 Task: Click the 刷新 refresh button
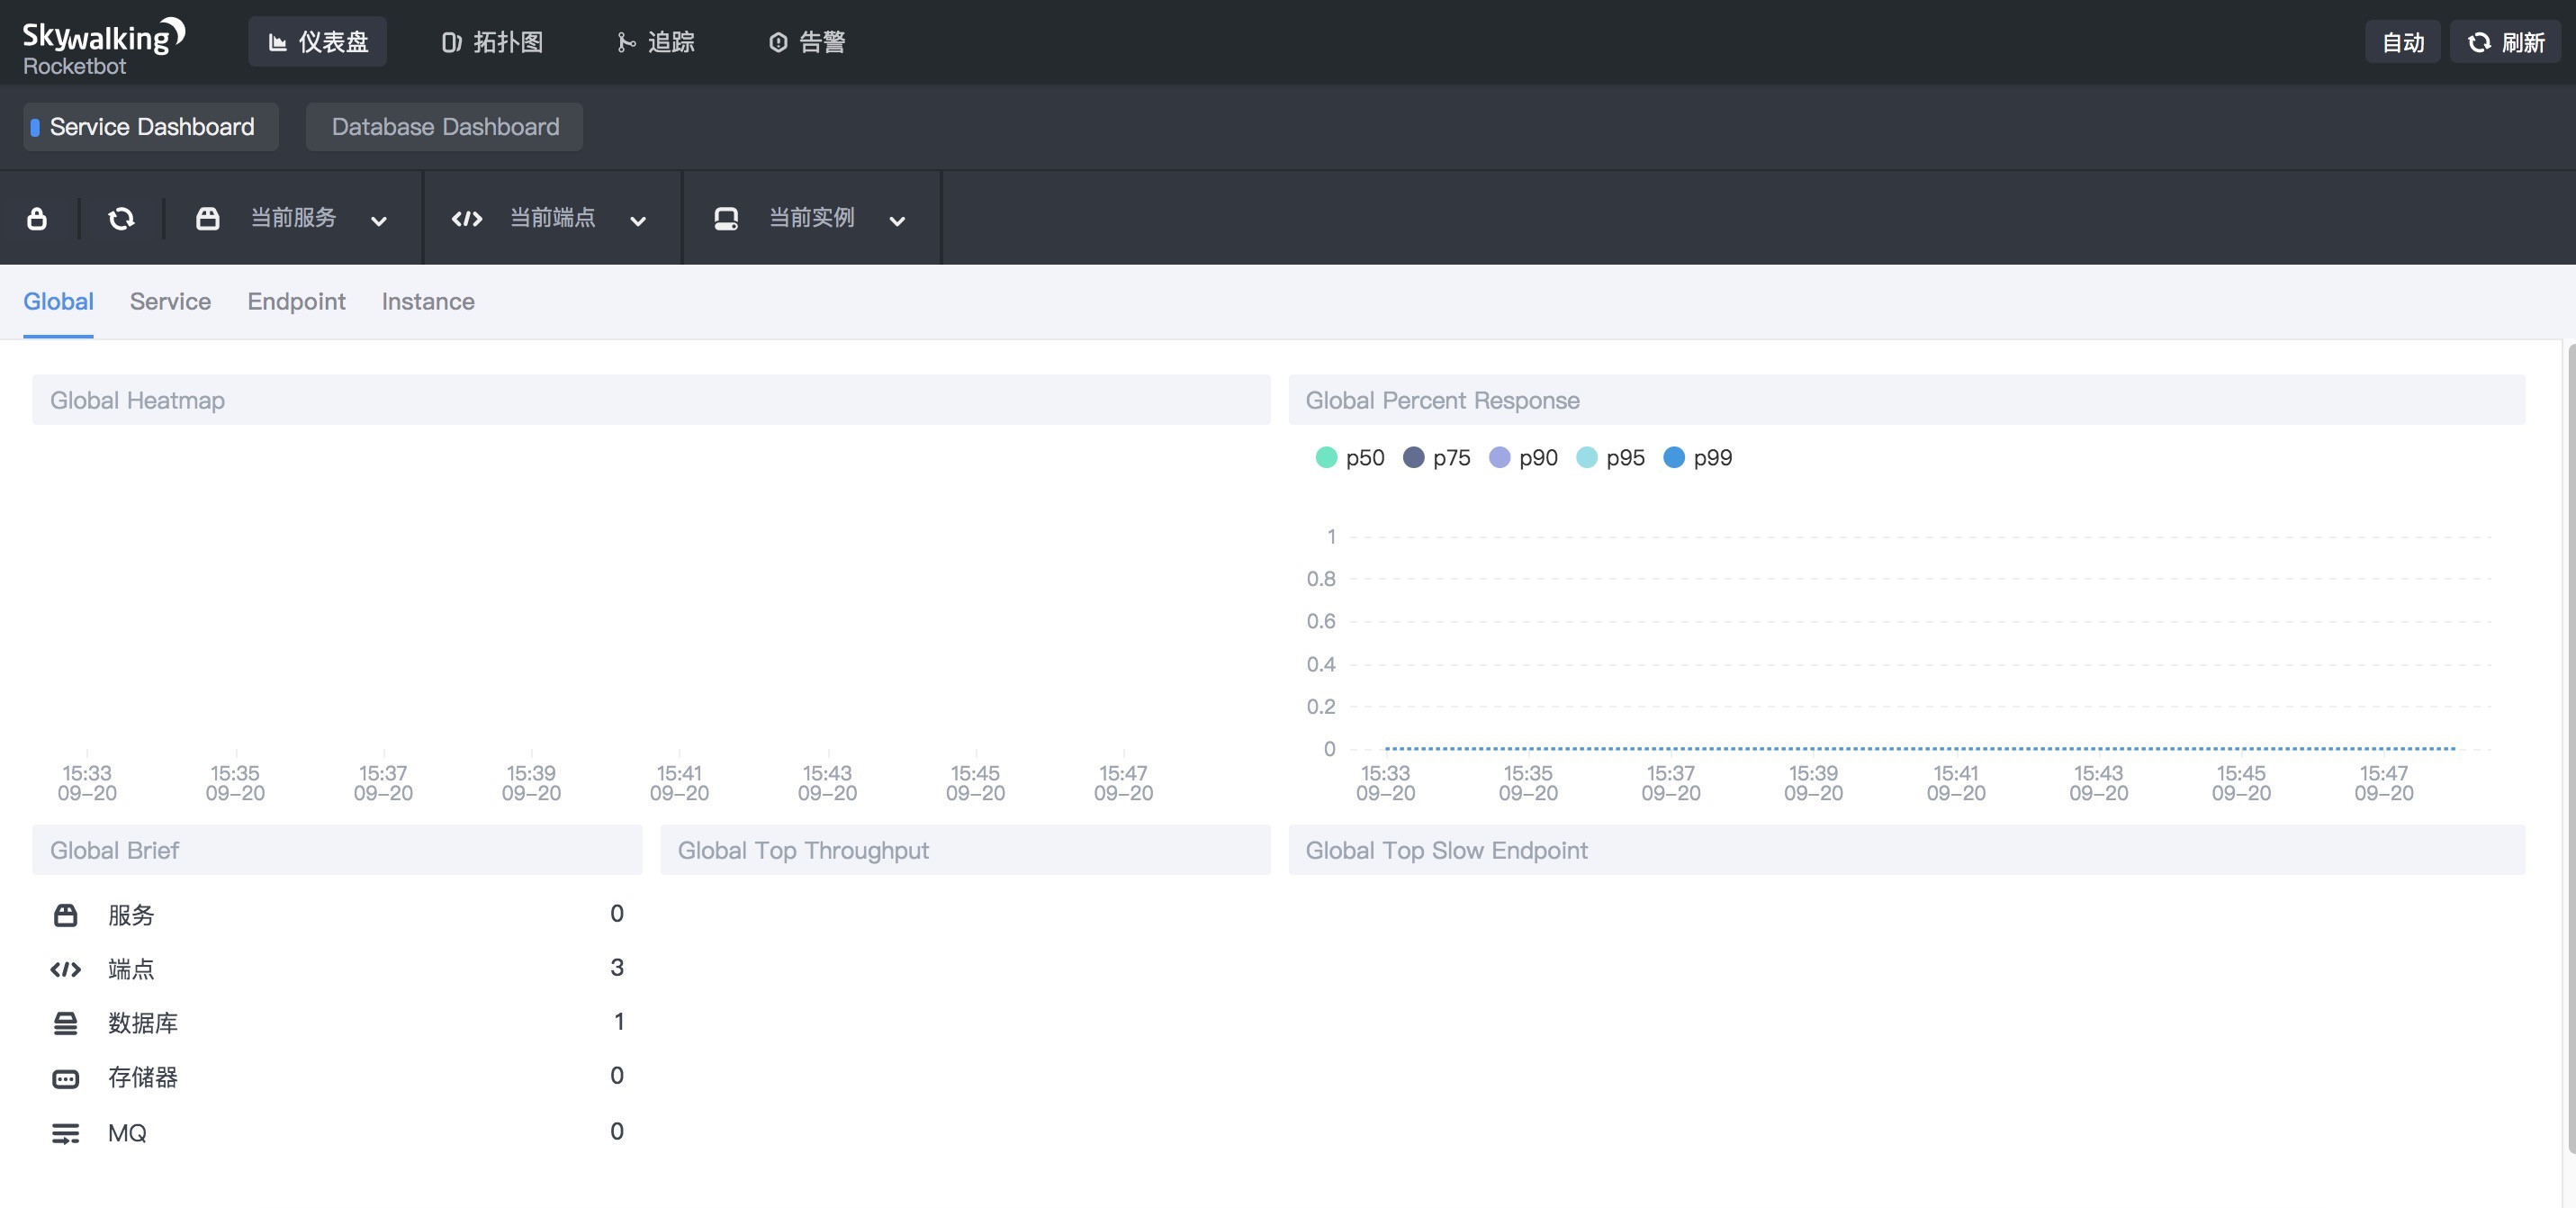point(2505,42)
